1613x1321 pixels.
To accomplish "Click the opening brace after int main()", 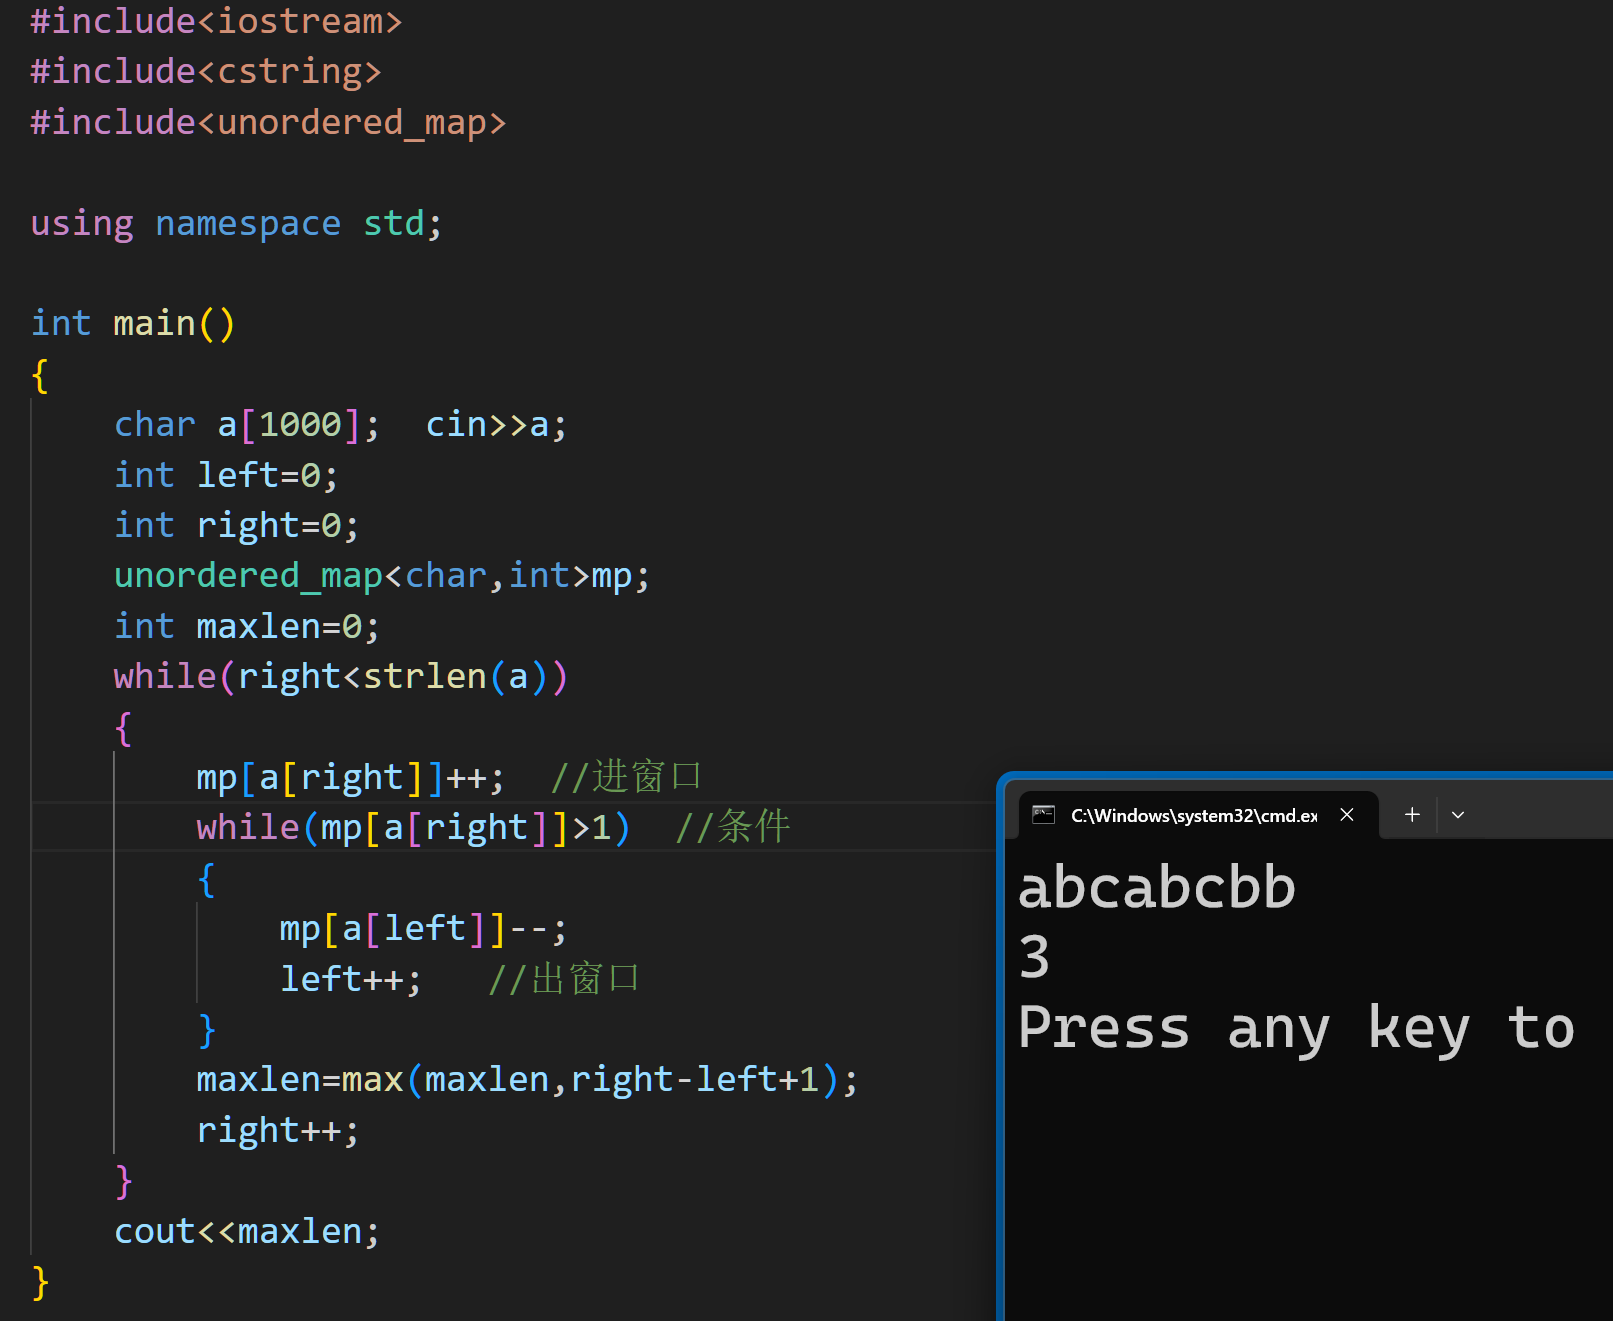I will tap(40, 375).
